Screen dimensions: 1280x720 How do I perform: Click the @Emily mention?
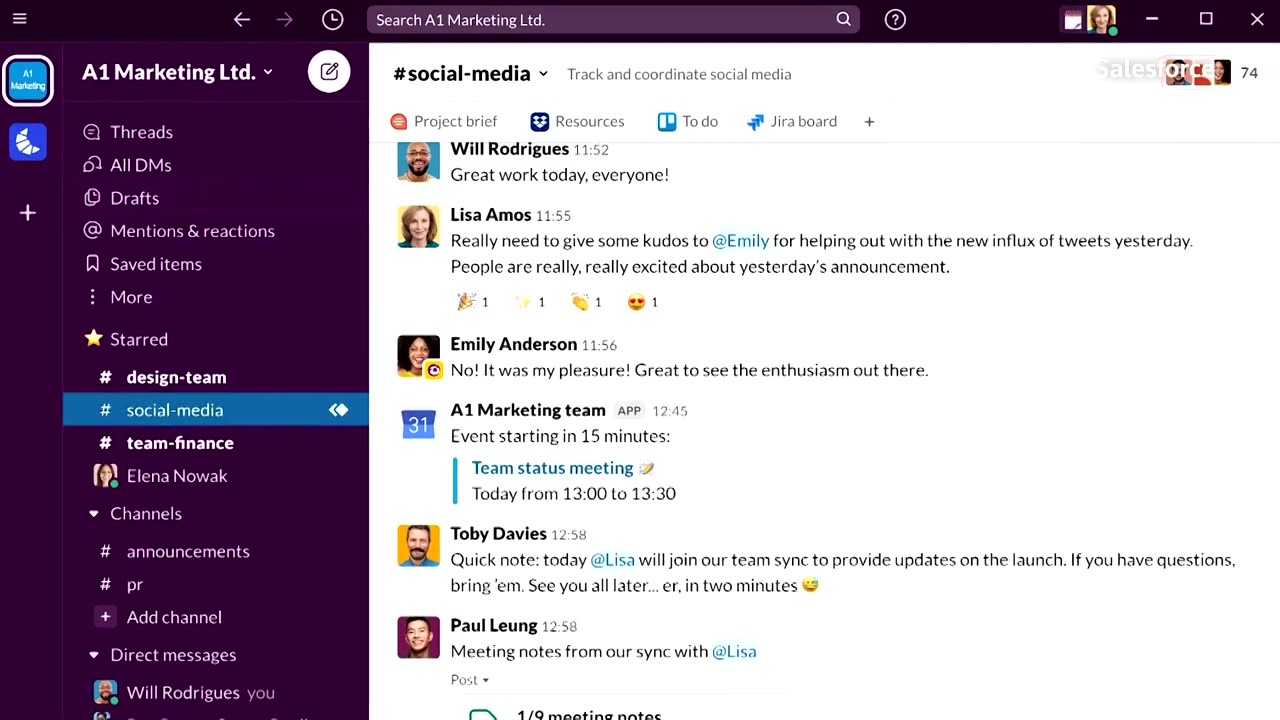(x=740, y=241)
